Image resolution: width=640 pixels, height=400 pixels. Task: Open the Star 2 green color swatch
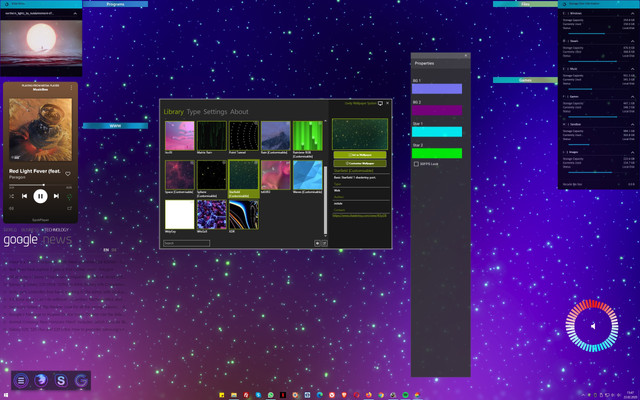click(x=437, y=153)
